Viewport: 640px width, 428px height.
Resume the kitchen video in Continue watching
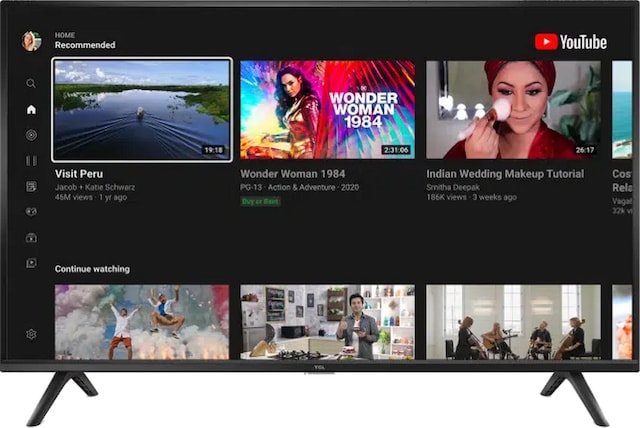(327, 322)
